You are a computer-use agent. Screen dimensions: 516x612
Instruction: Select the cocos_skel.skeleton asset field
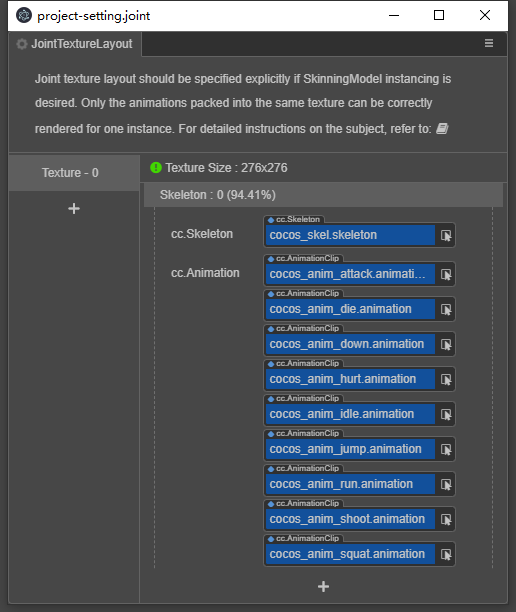(x=350, y=235)
